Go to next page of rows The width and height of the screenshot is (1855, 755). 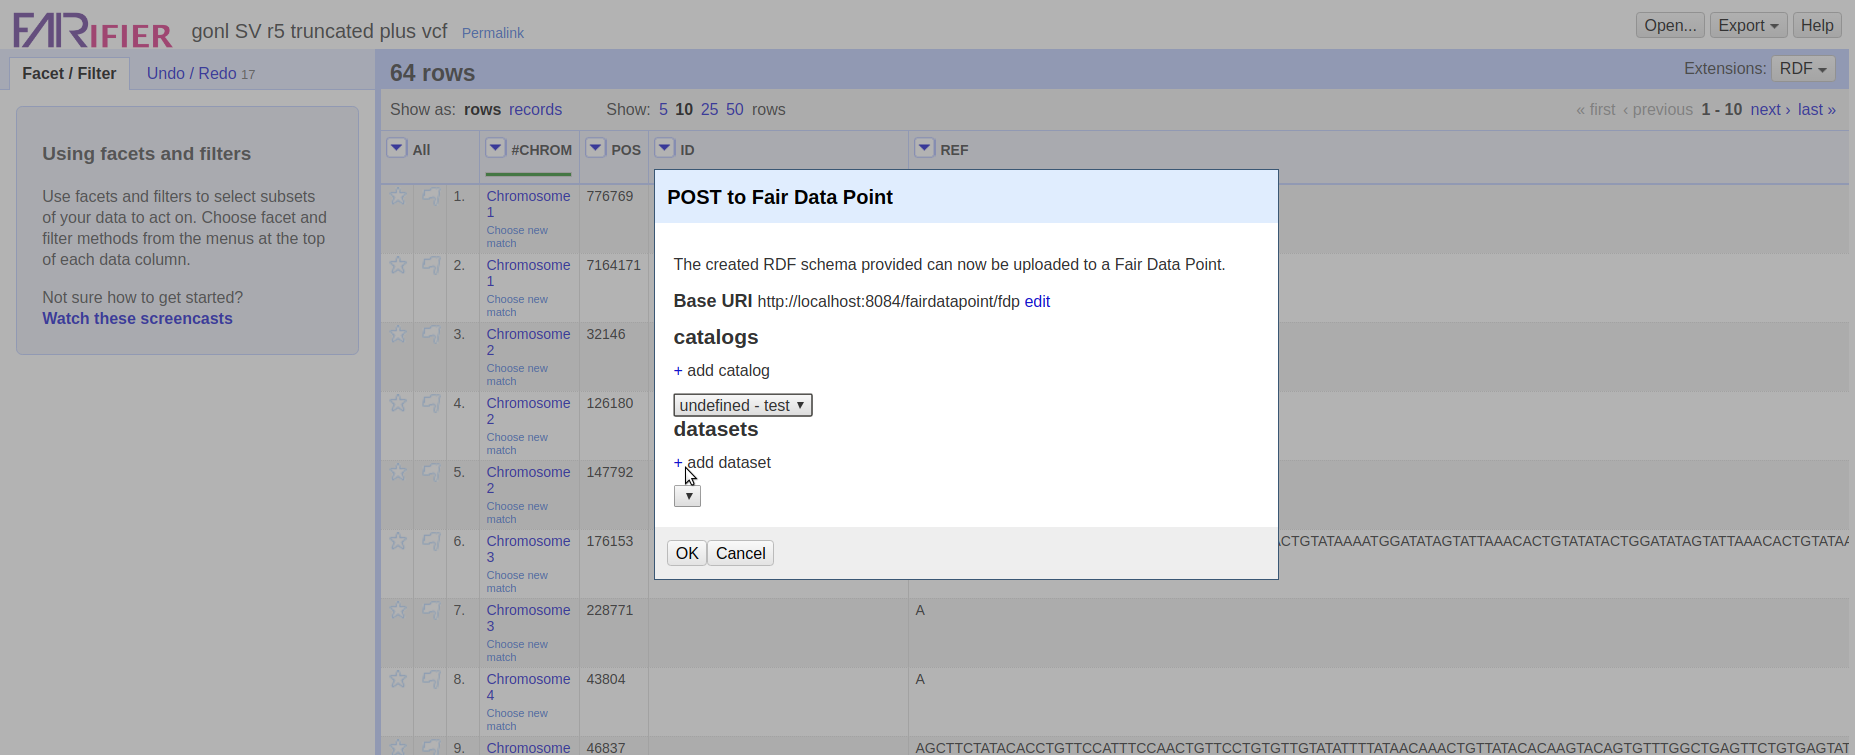pyautogui.click(x=1770, y=110)
